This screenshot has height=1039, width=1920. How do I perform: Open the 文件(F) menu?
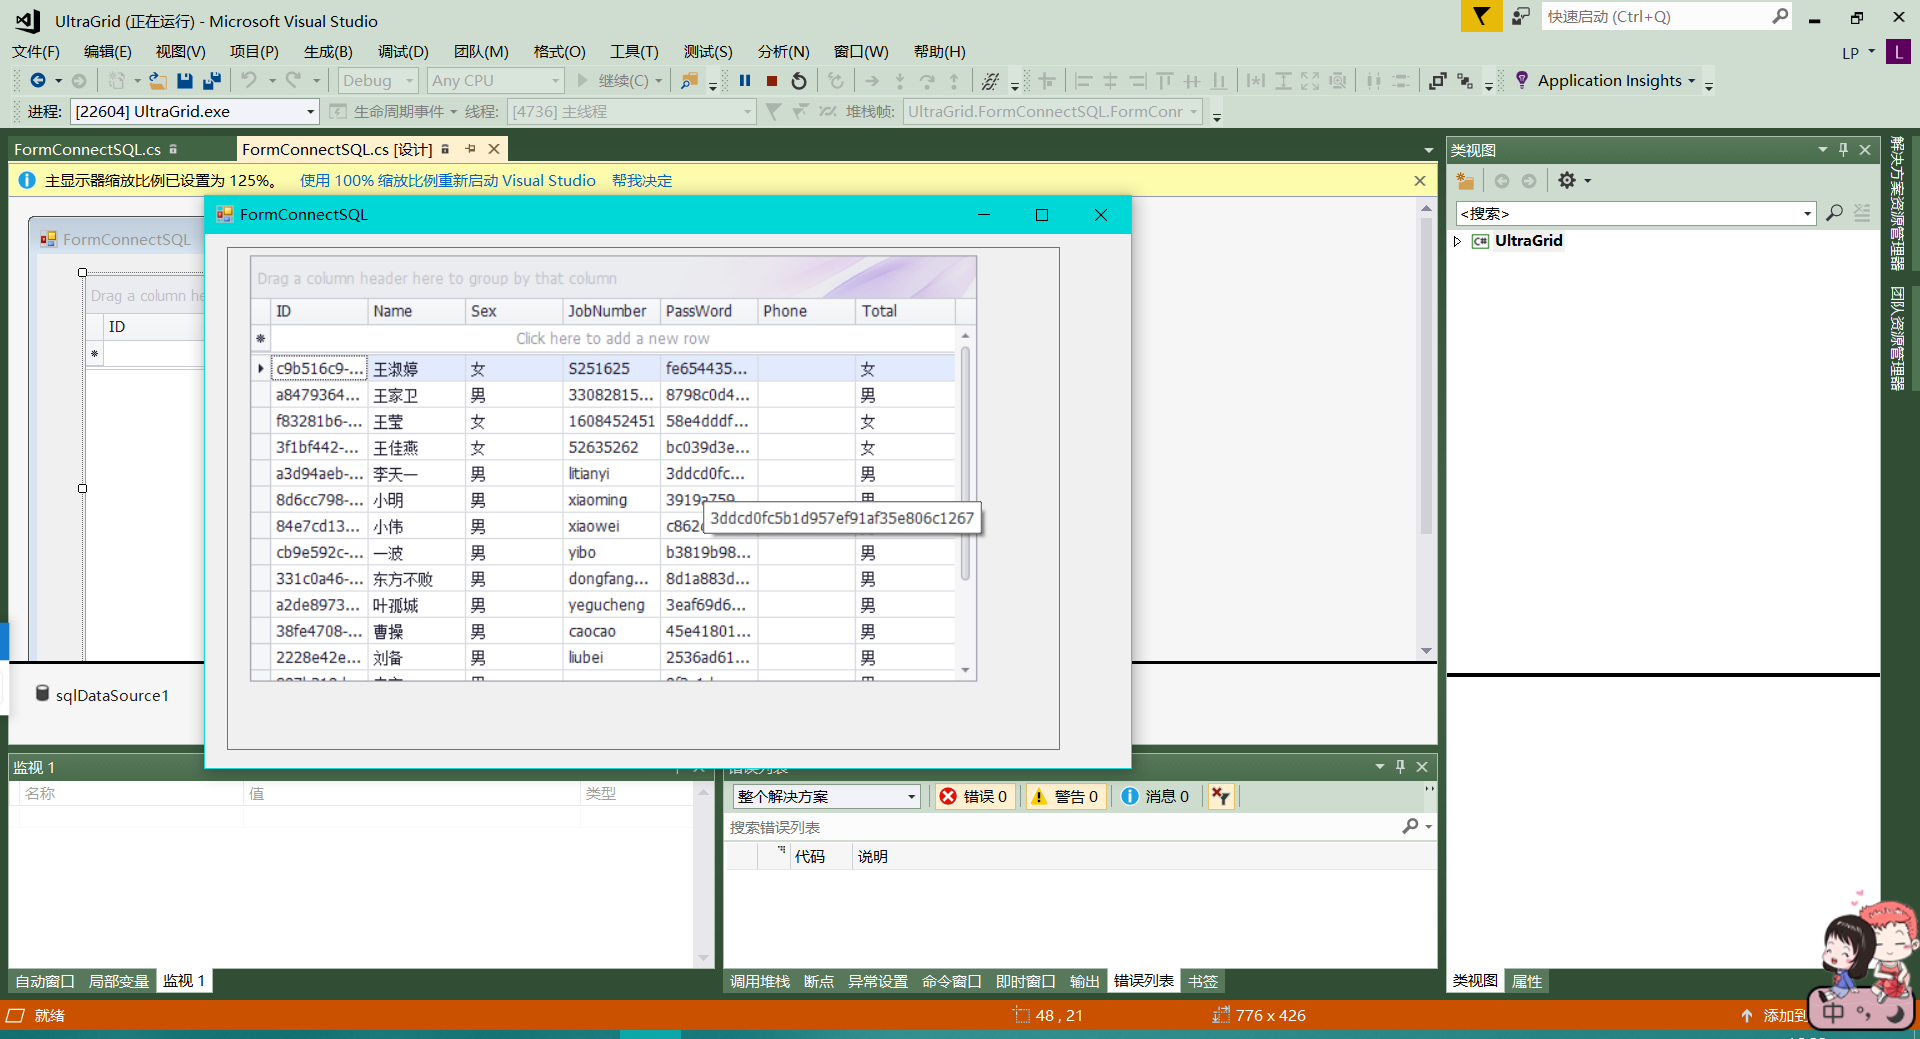pyautogui.click(x=36, y=52)
